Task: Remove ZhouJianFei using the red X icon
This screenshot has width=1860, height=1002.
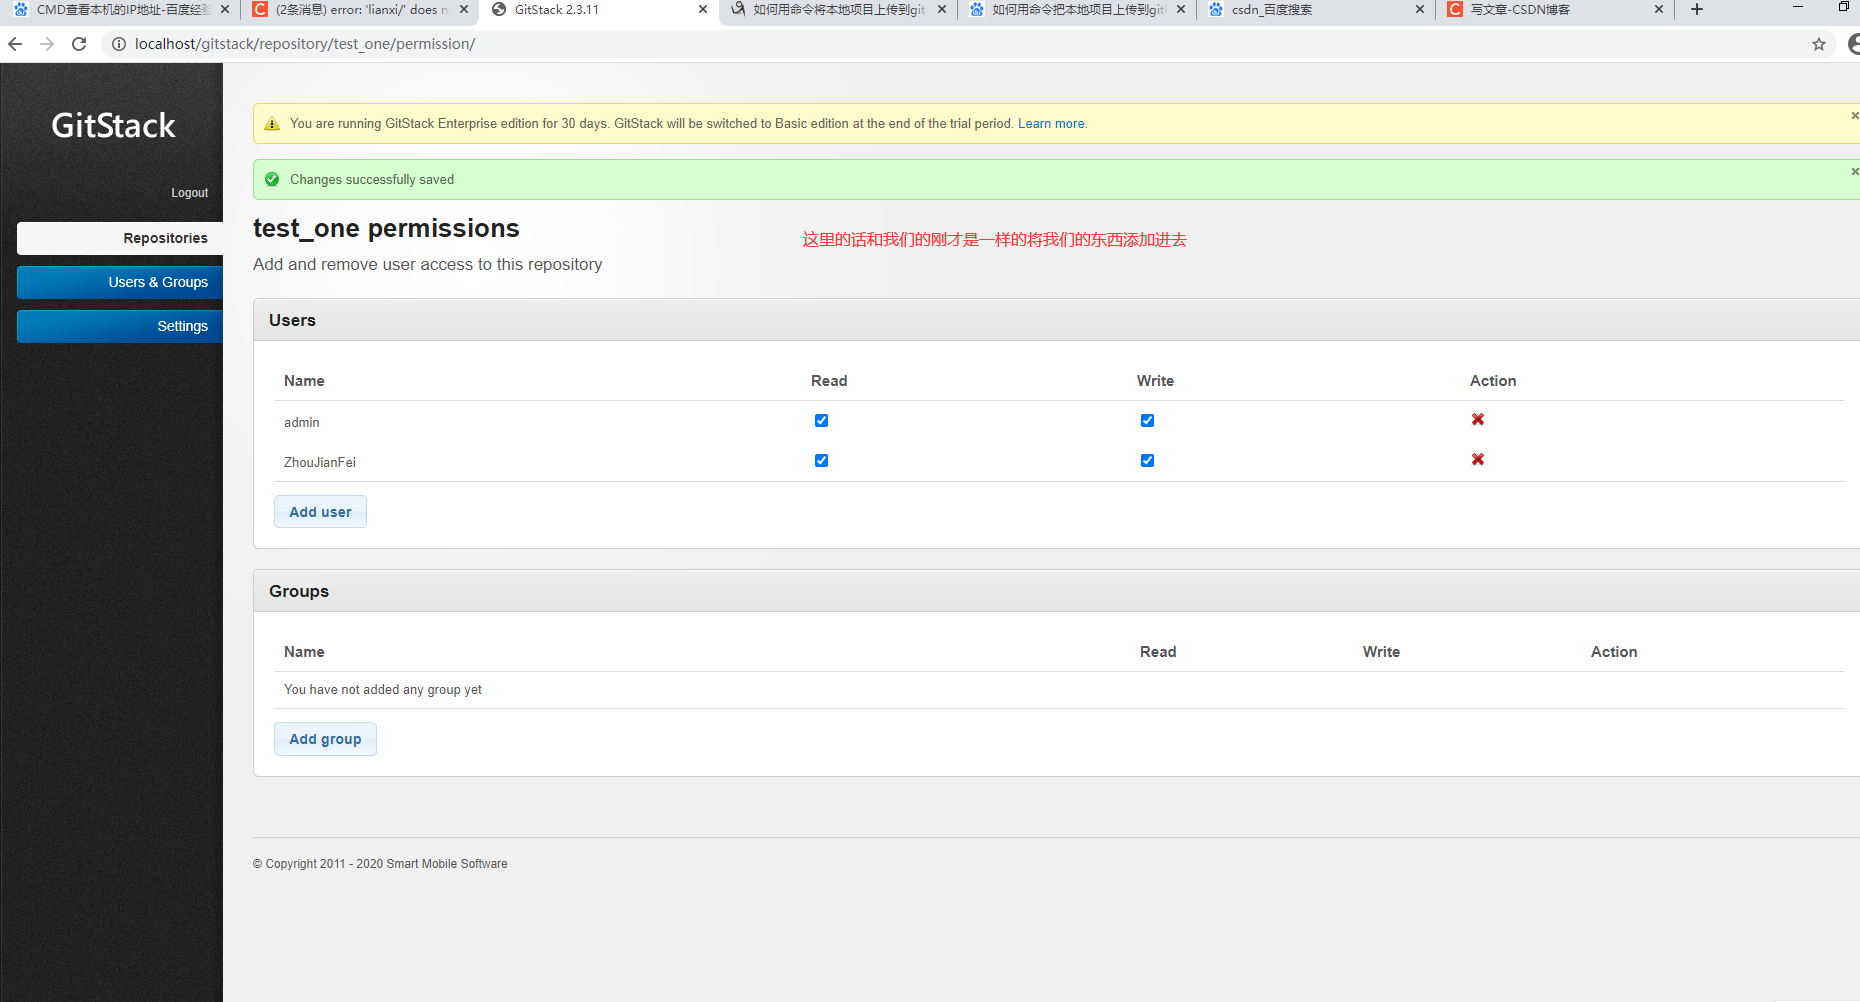Action: 1478,460
